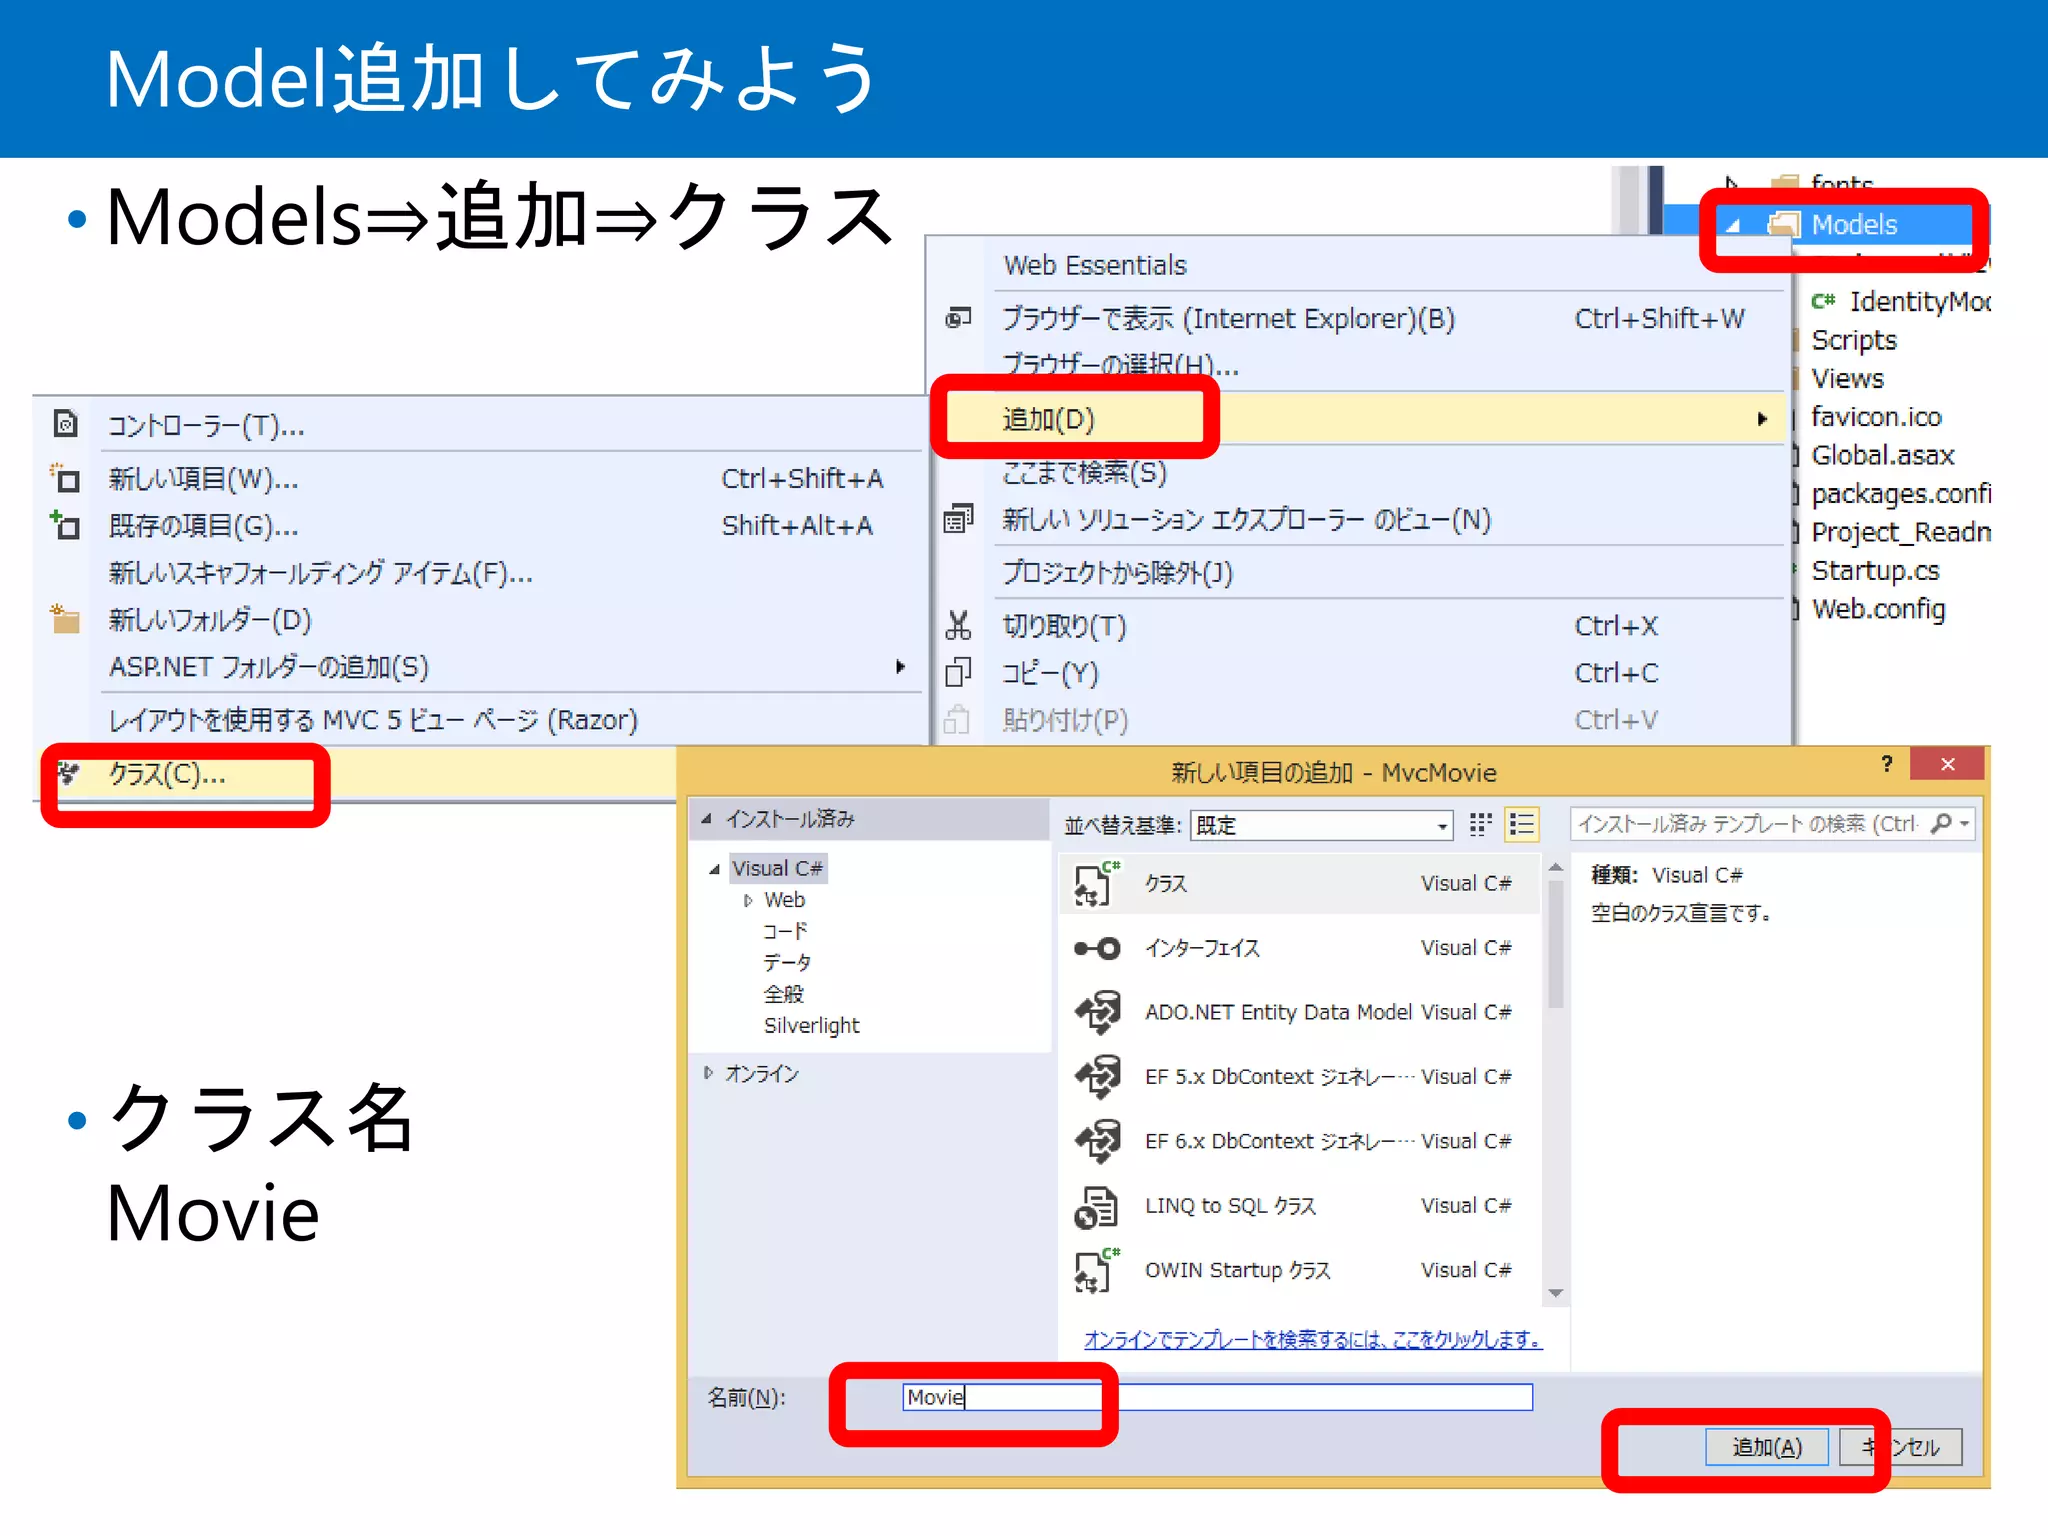This screenshot has width=2048, height=1536.
Task: Close the 新しい項目の追加 dialog
Action: 1947,764
